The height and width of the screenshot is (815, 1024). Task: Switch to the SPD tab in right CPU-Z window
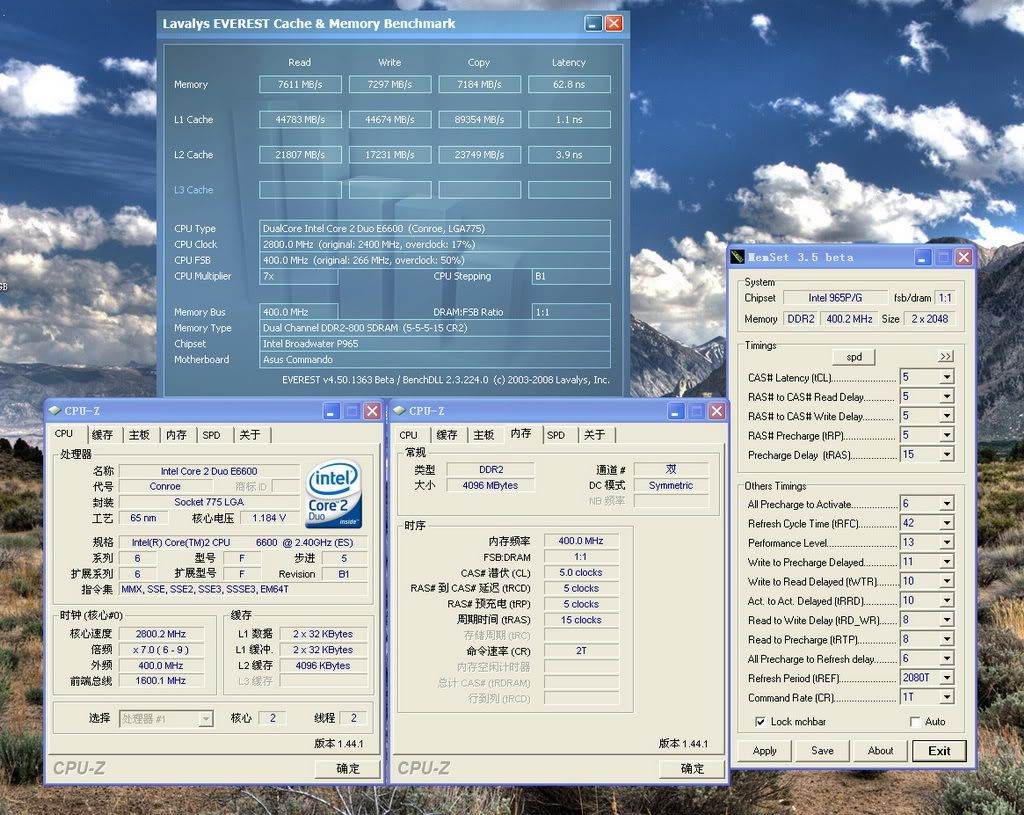point(556,435)
